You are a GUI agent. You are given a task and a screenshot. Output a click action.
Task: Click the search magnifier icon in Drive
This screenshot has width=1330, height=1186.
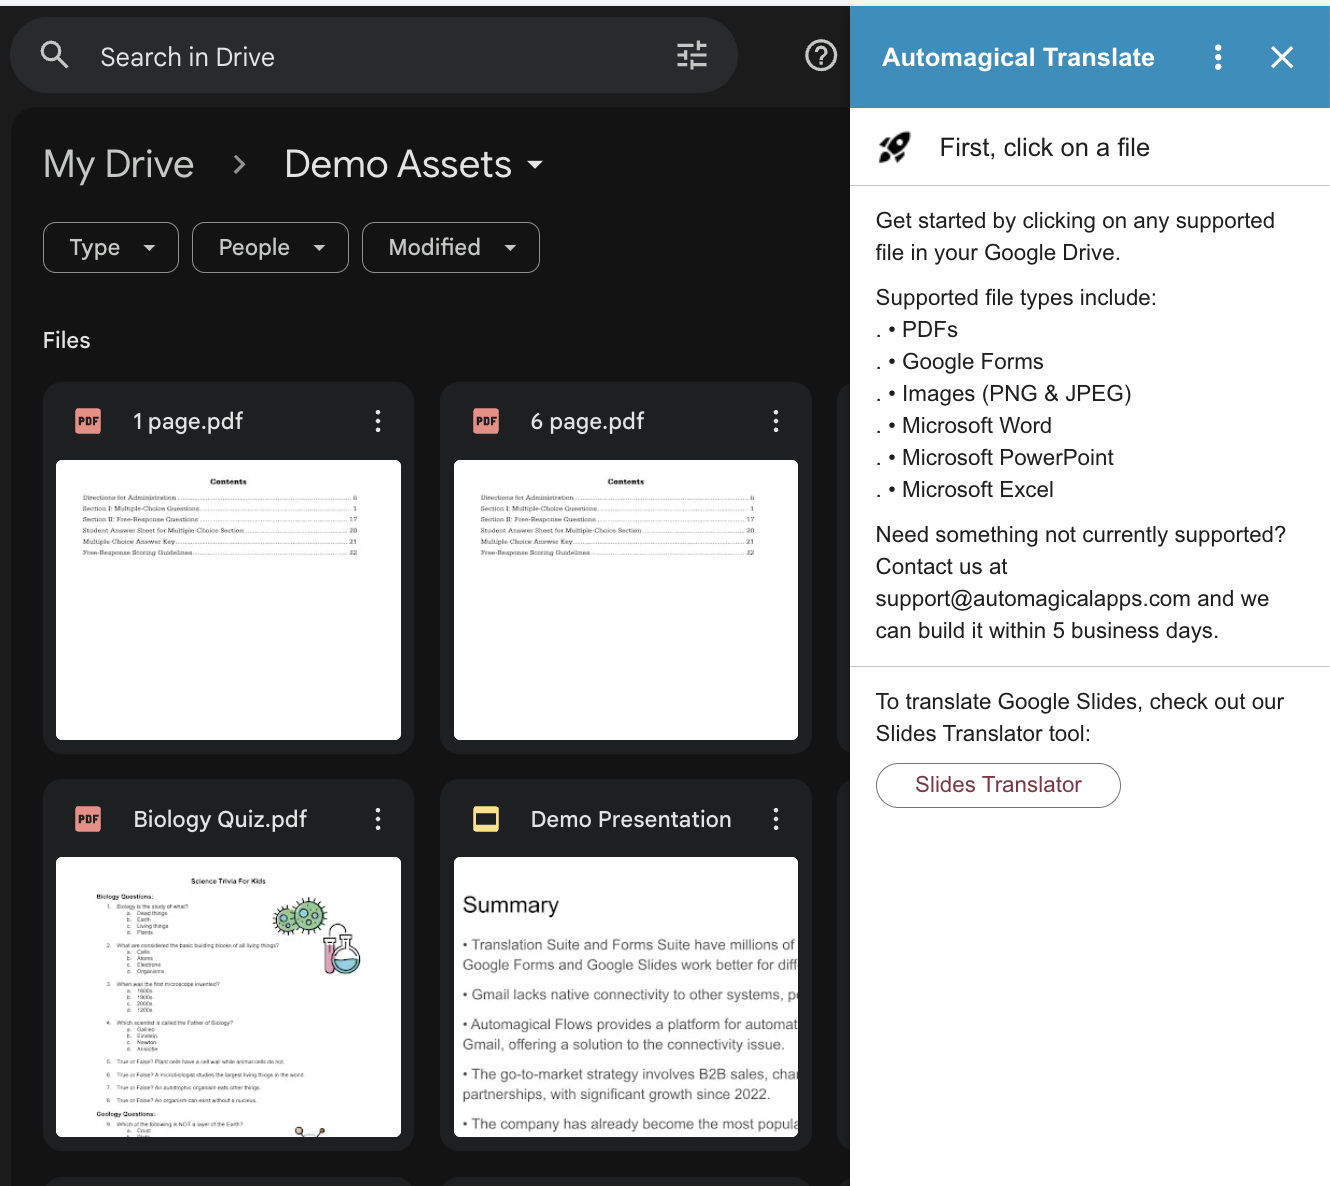(x=55, y=55)
